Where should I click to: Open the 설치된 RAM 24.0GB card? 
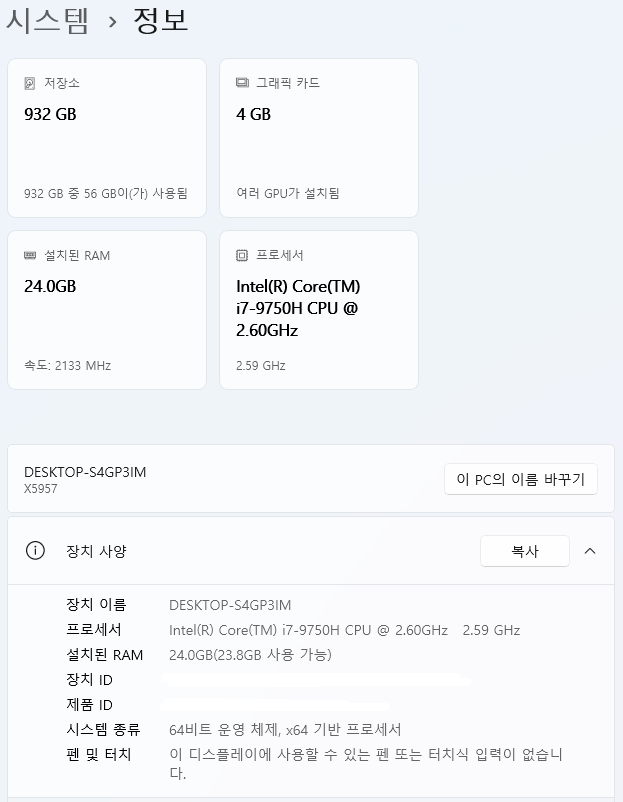[107, 310]
